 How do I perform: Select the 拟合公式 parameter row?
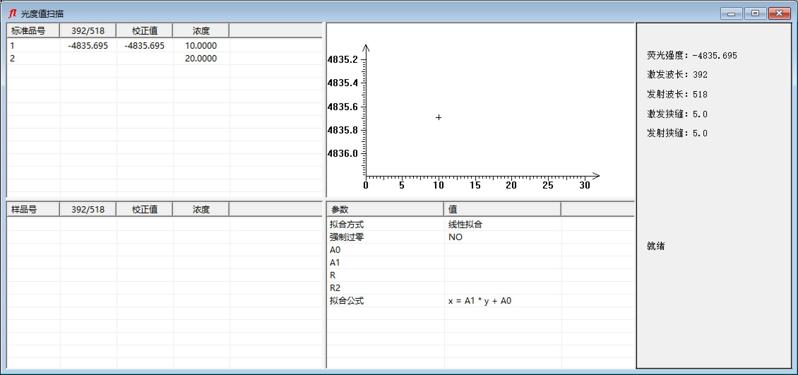click(480, 301)
